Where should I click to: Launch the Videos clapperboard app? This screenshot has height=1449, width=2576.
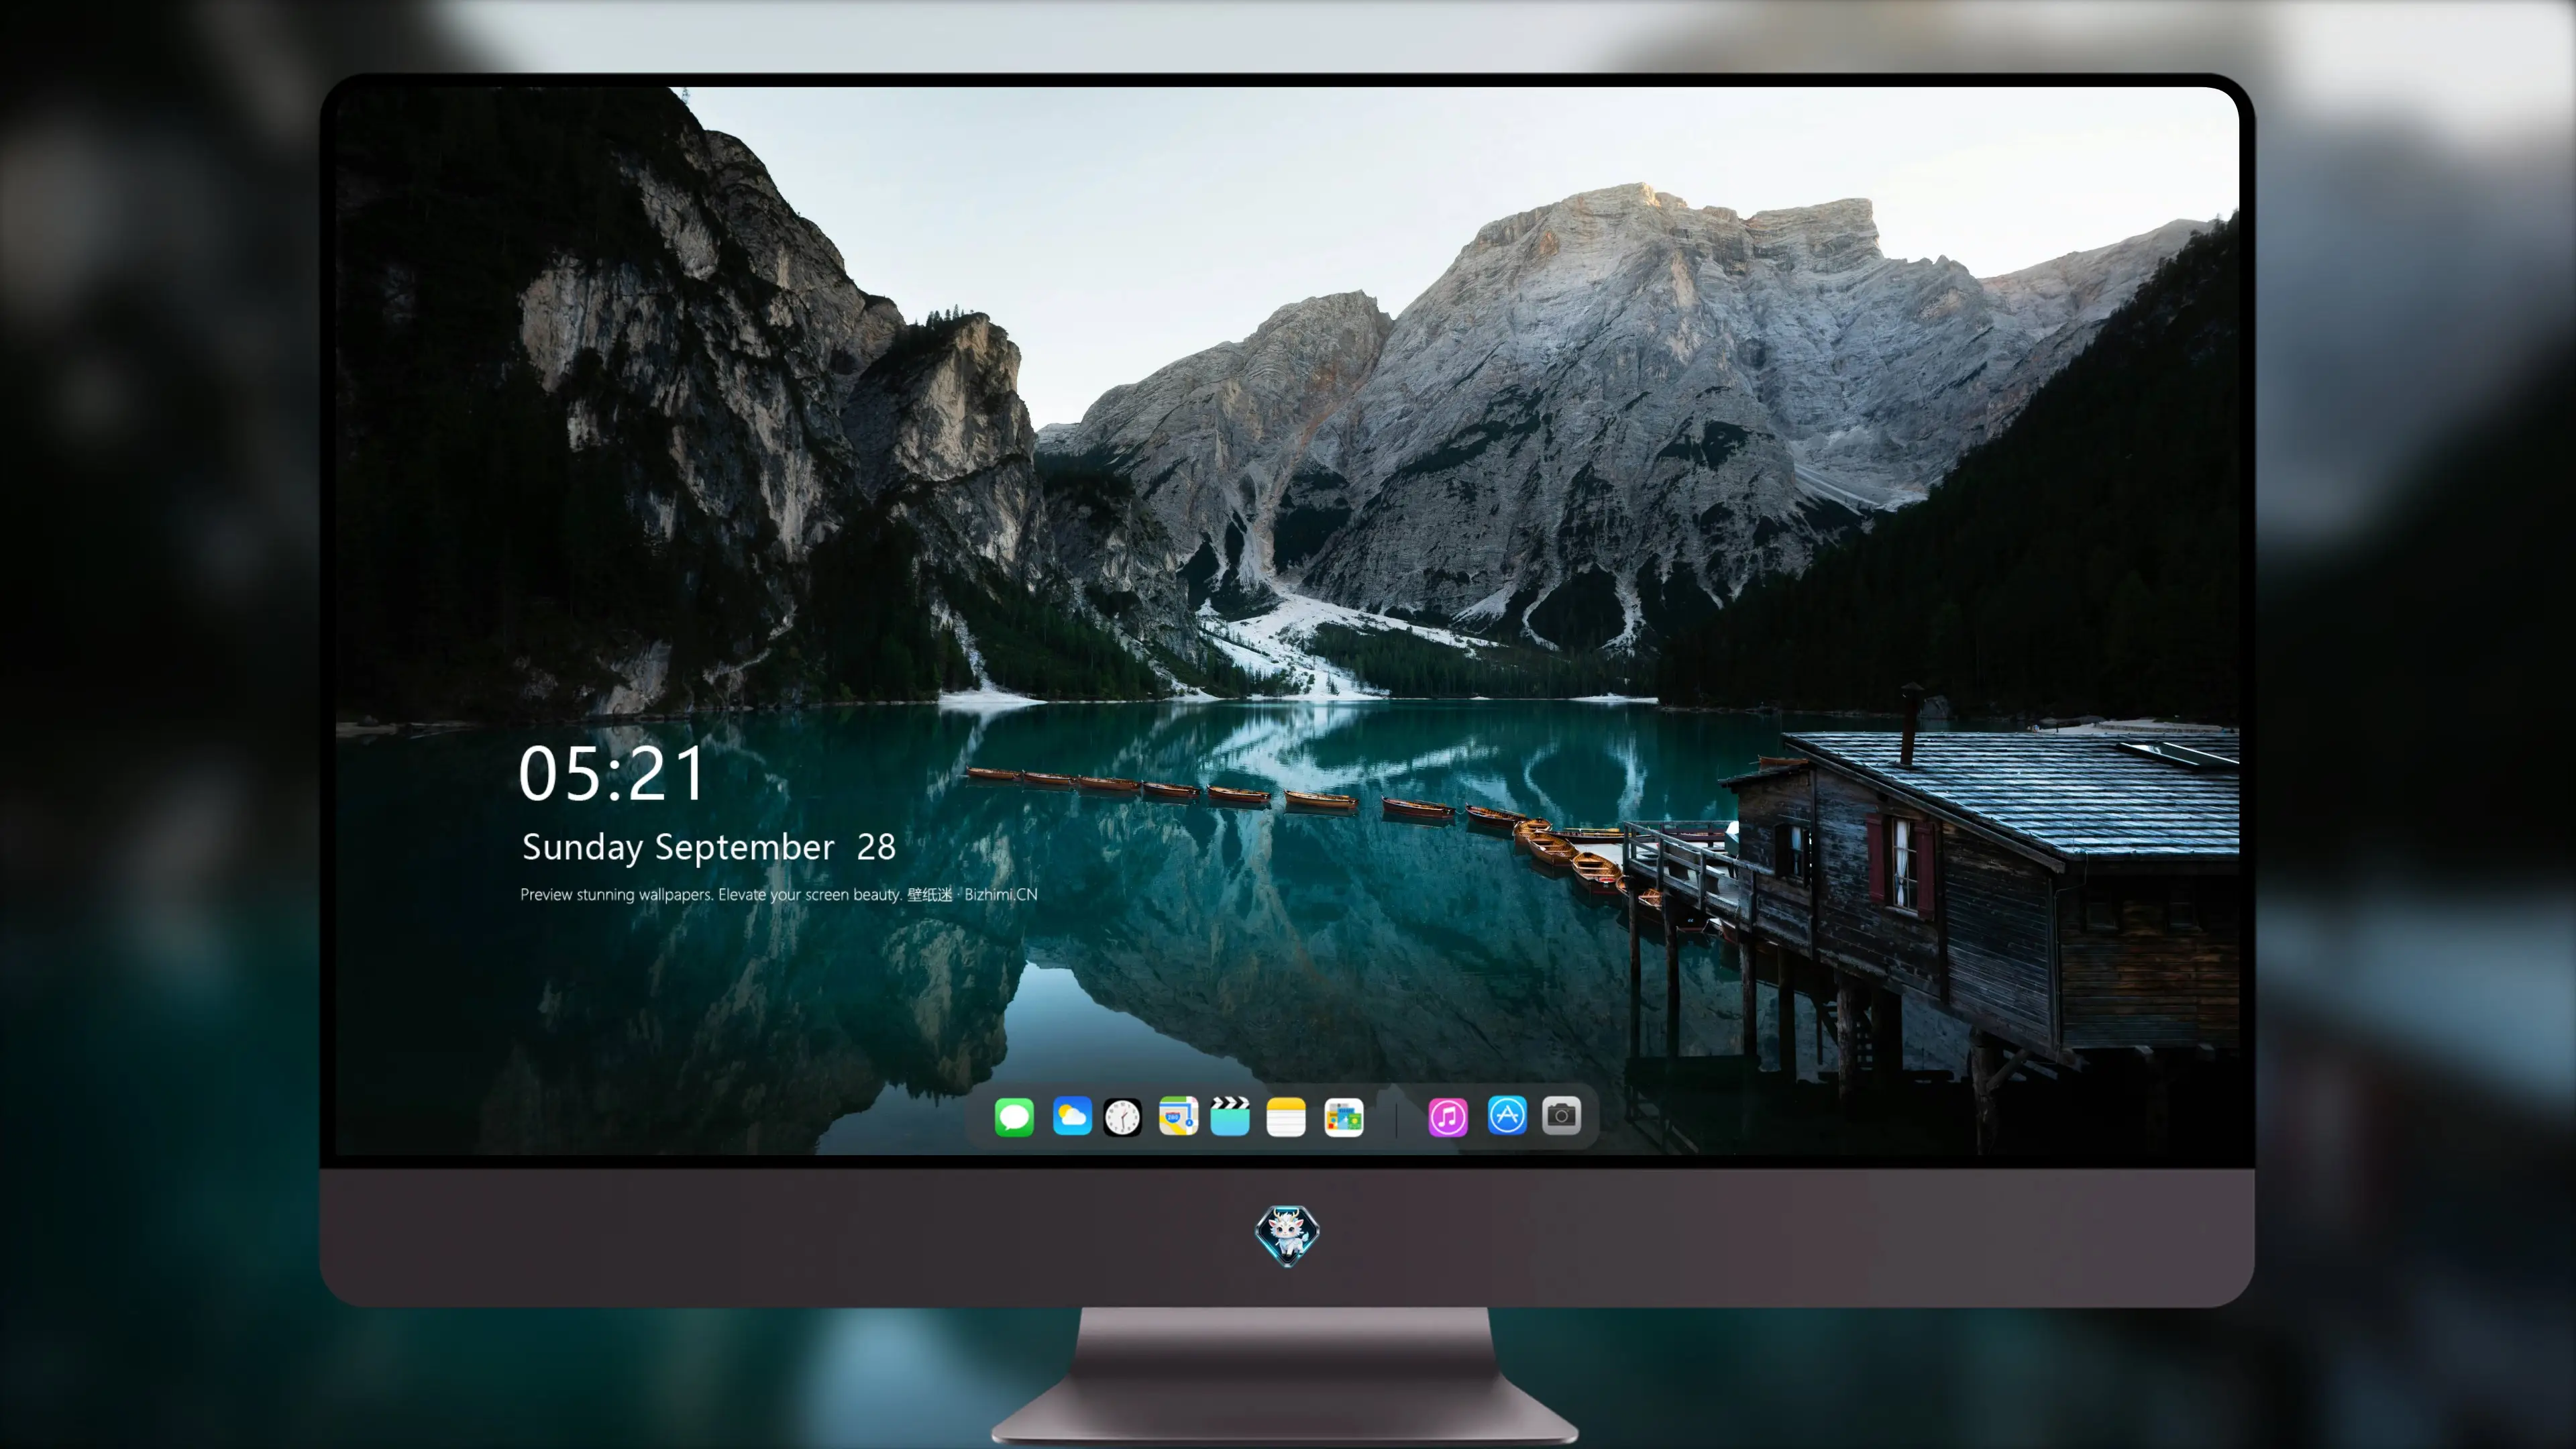coord(1230,1116)
